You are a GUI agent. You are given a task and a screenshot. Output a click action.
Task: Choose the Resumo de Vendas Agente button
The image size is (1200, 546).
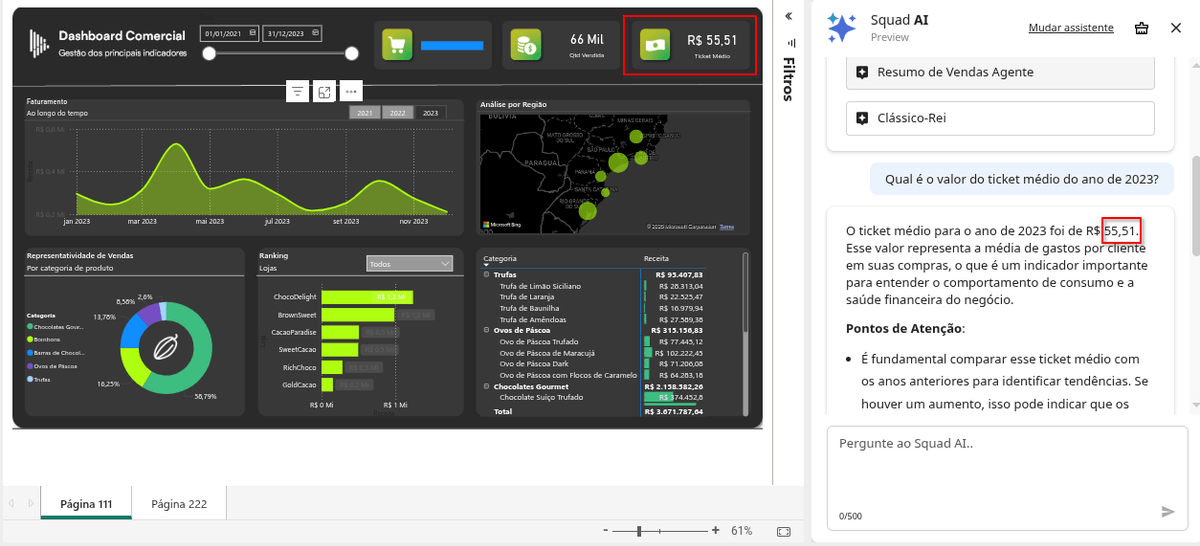[1000, 72]
